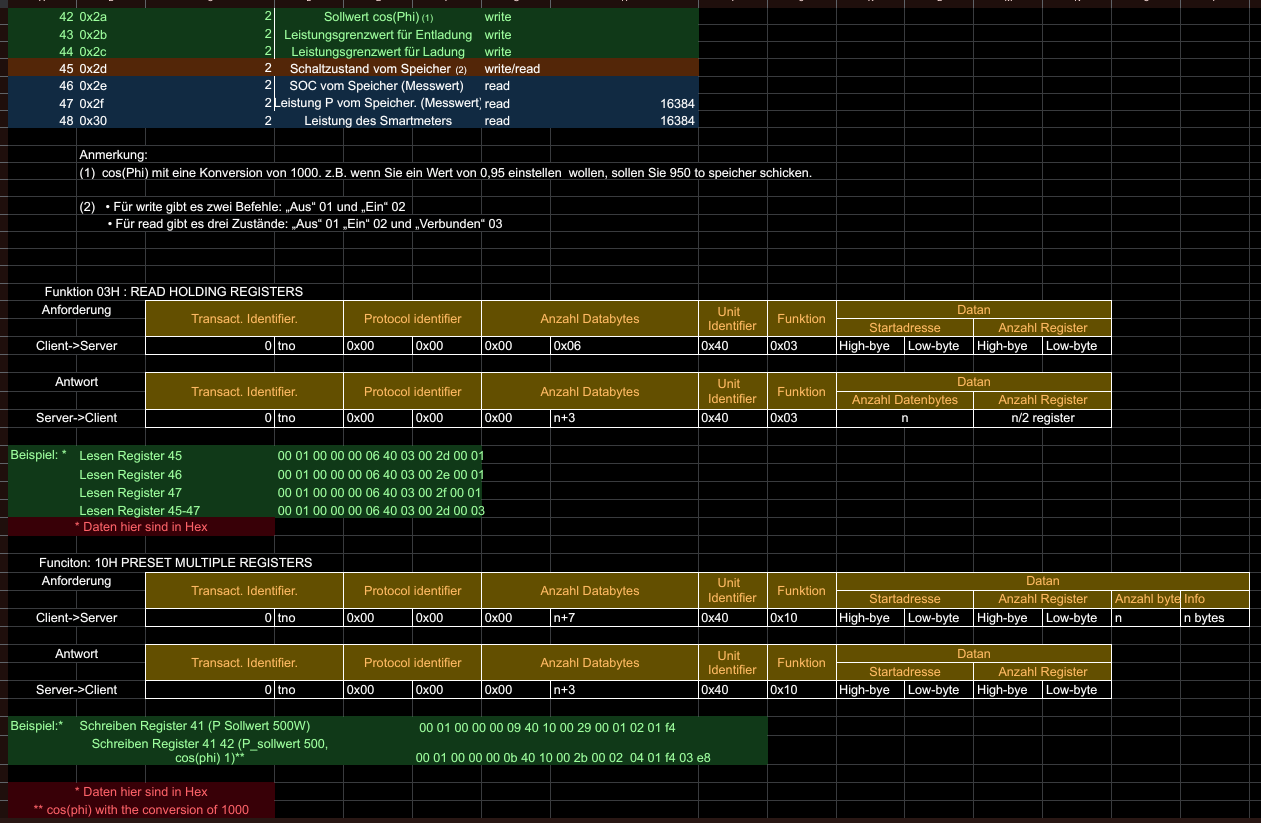Click the hex address cell 0x2e
1261x823 pixels.
click(x=93, y=86)
